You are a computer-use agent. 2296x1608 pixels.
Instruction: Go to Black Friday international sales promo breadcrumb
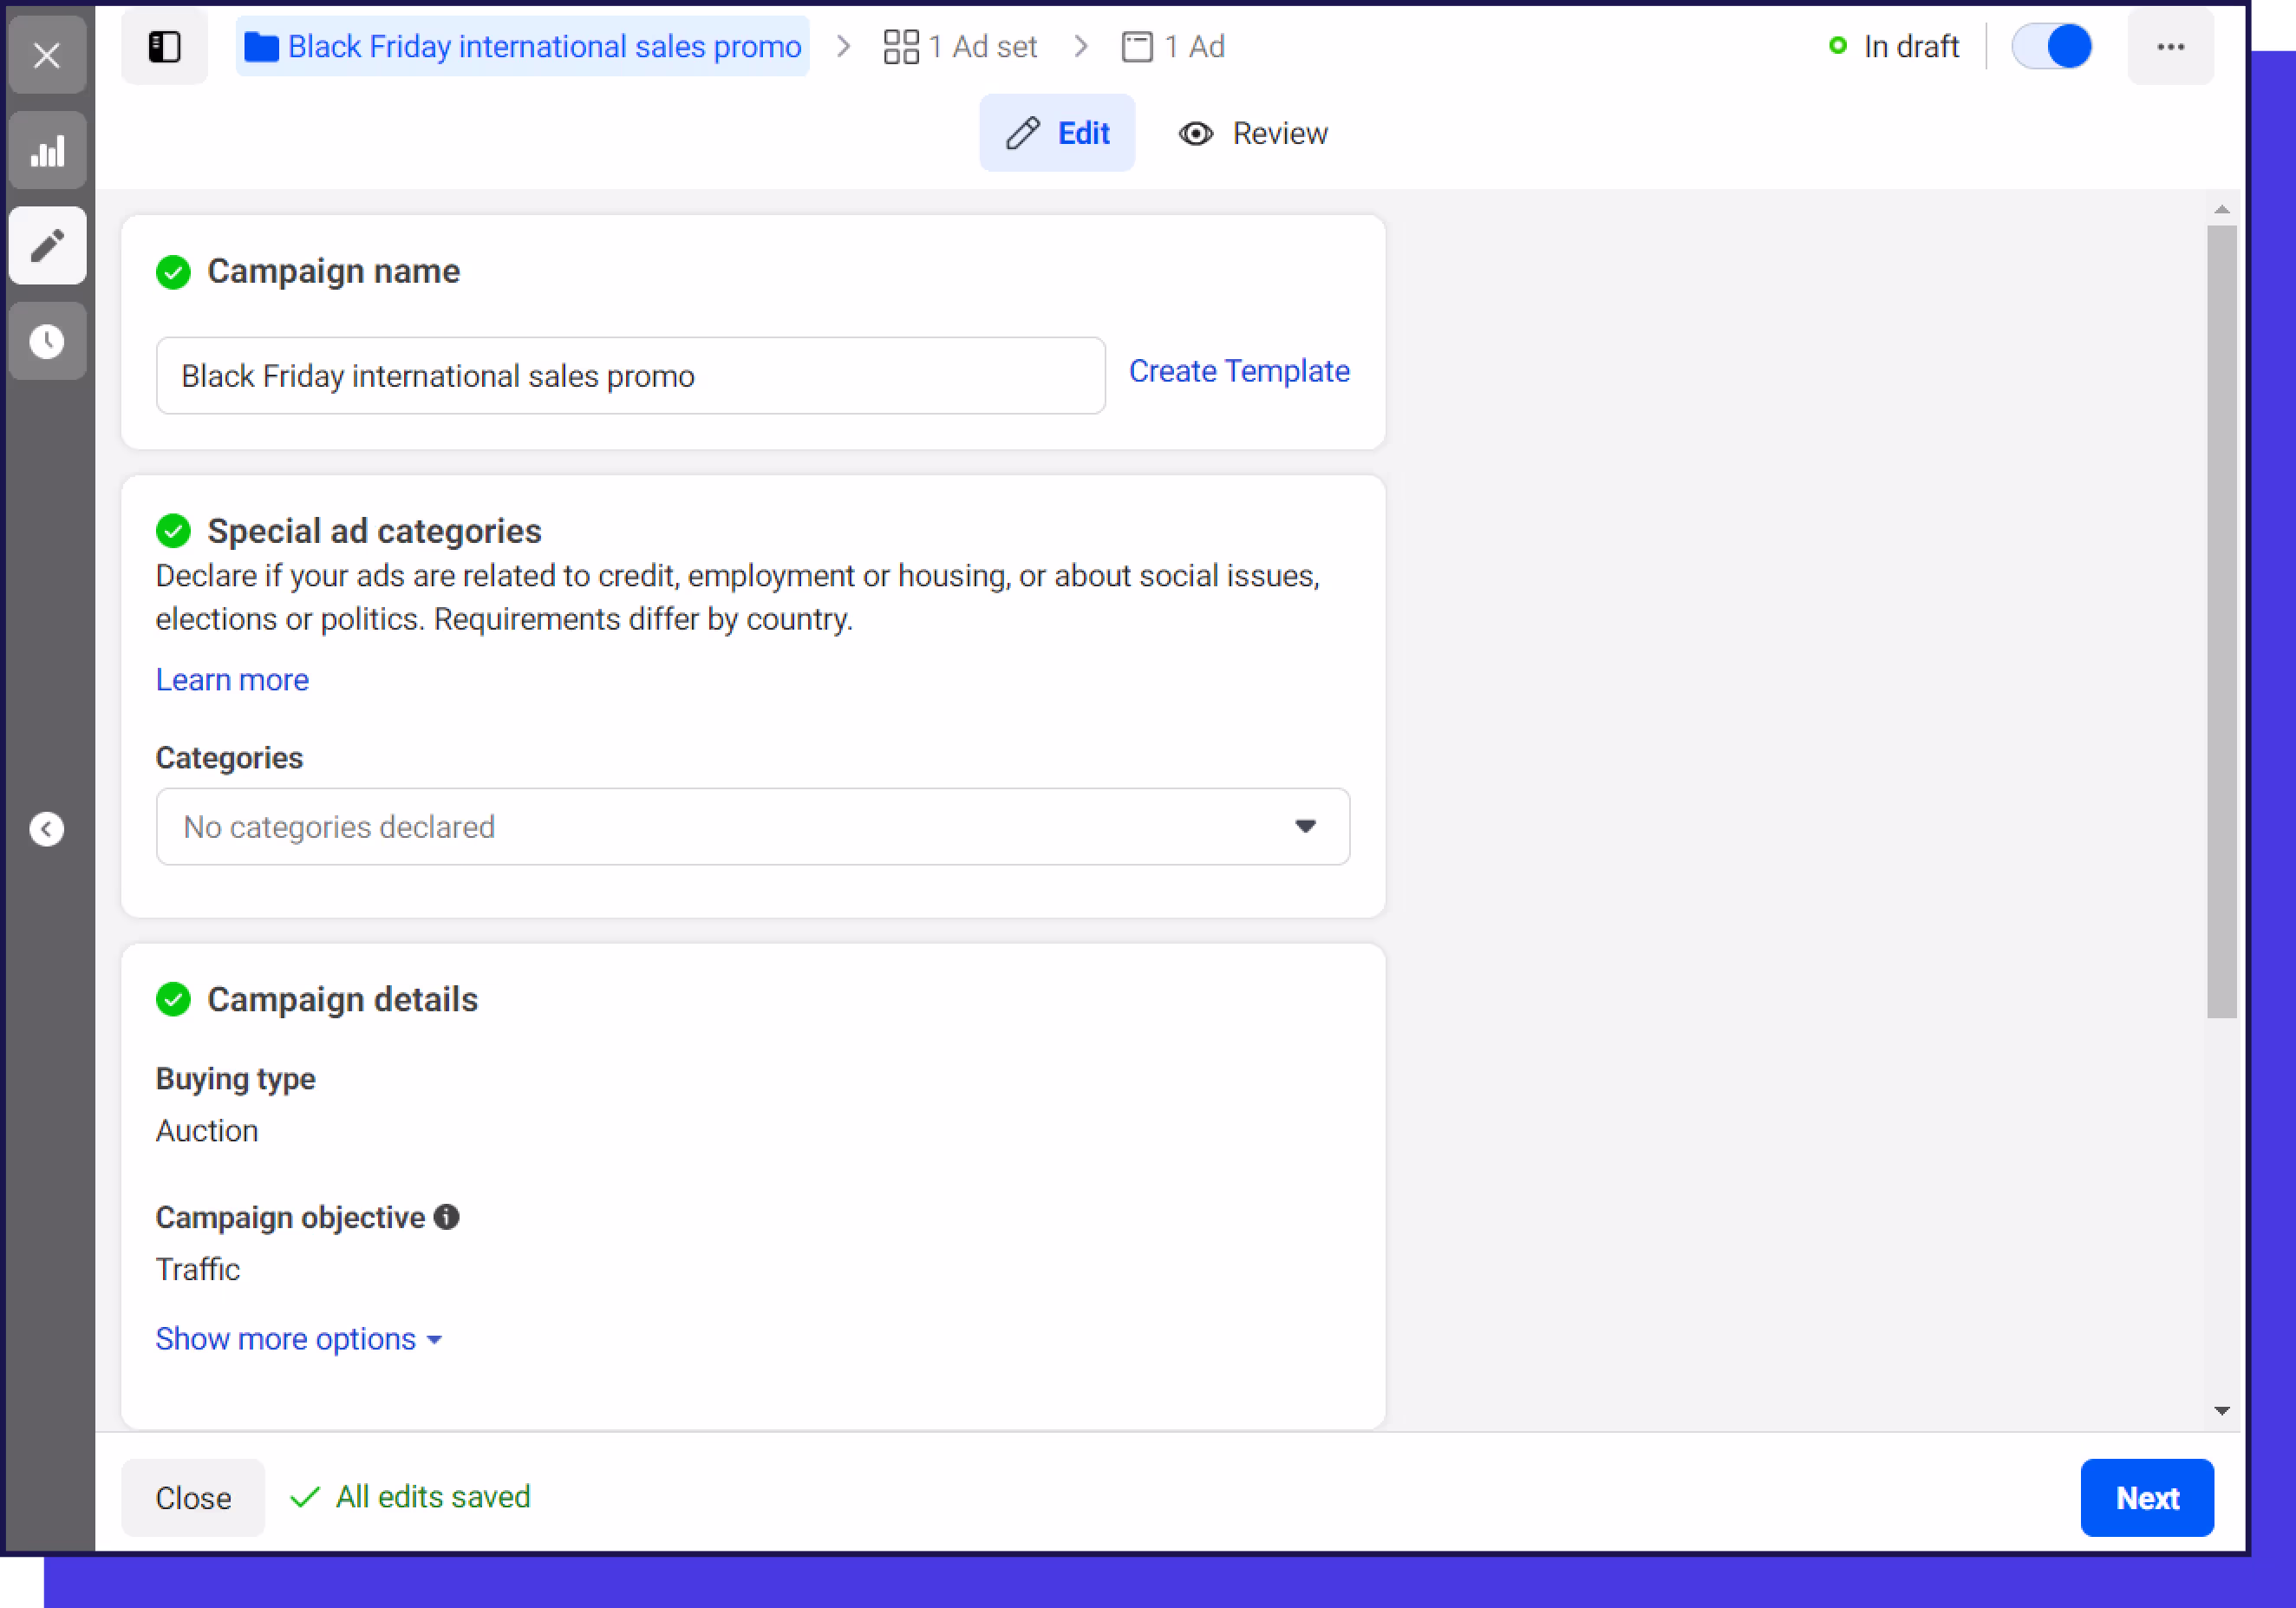click(x=523, y=46)
